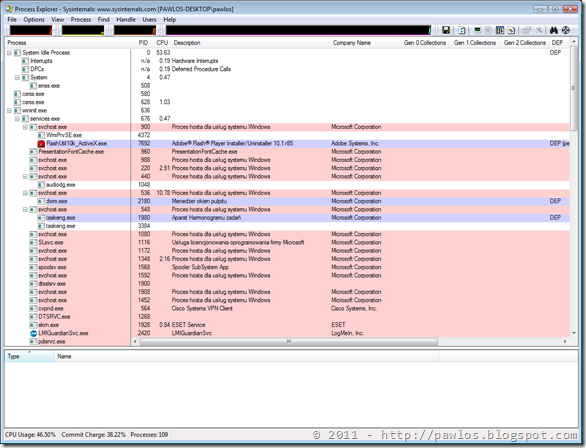Image resolution: width=586 pixels, height=448 pixels.
Task: Toggle the lower pane view toolbar icon
Action: pos(500,30)
